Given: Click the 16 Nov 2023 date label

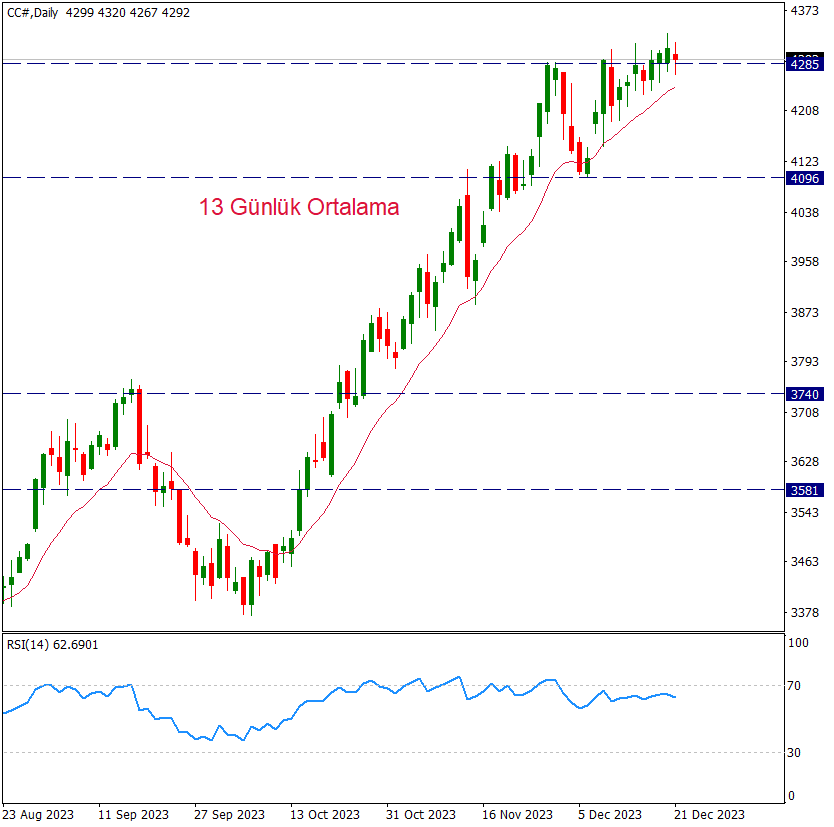Looking at the screenshot, I should point(517,815).
